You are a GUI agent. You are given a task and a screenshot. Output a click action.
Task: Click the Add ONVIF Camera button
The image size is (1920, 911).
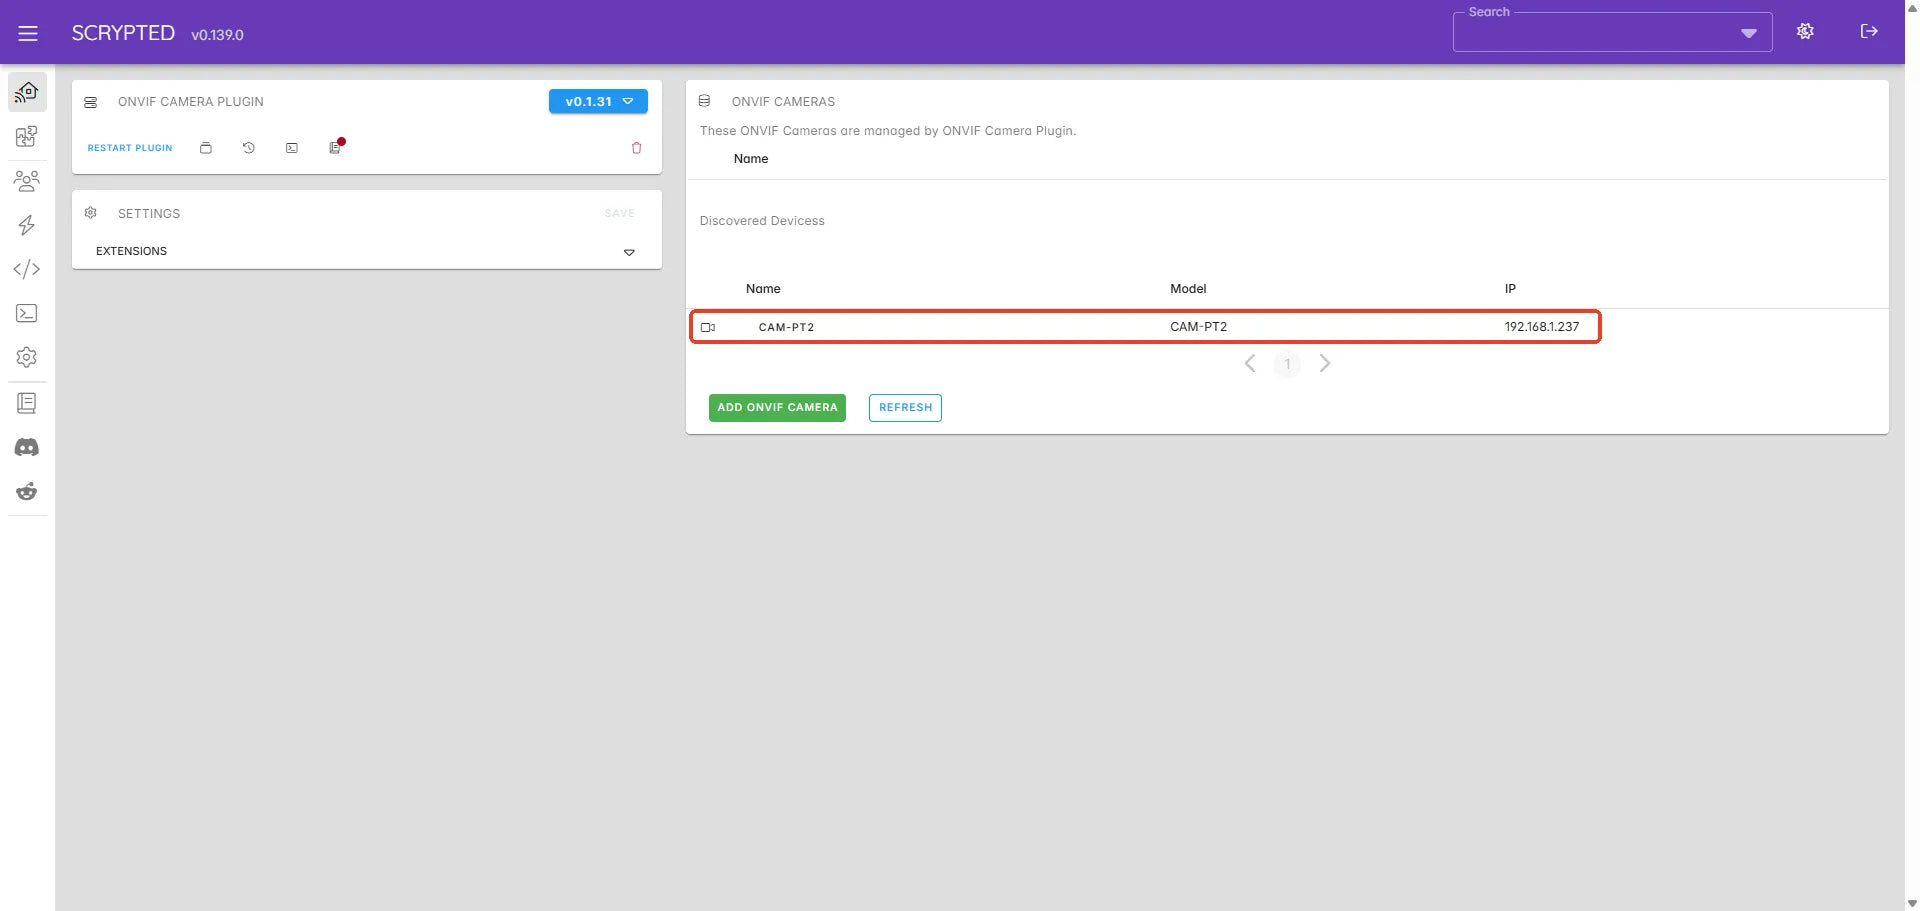[777, 407]
